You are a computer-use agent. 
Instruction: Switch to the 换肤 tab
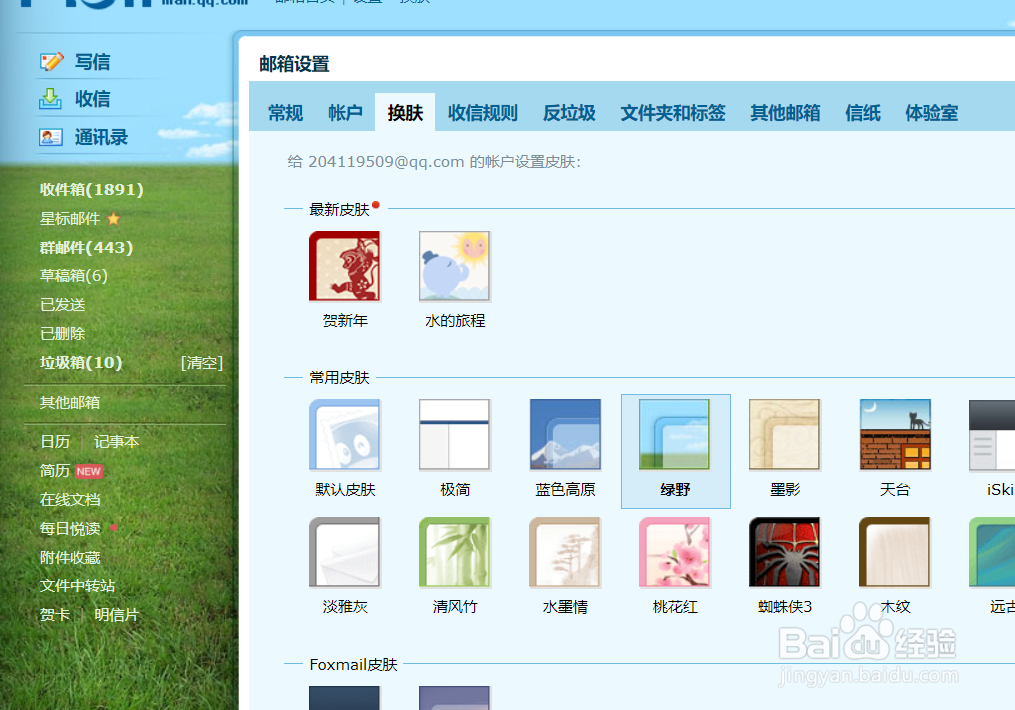coord(405,113)
